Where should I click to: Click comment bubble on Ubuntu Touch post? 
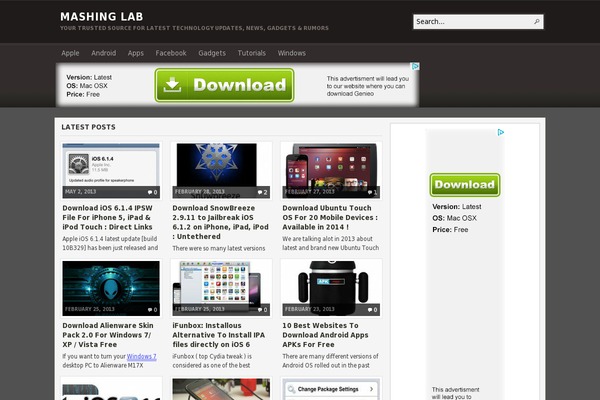point(372,192)
